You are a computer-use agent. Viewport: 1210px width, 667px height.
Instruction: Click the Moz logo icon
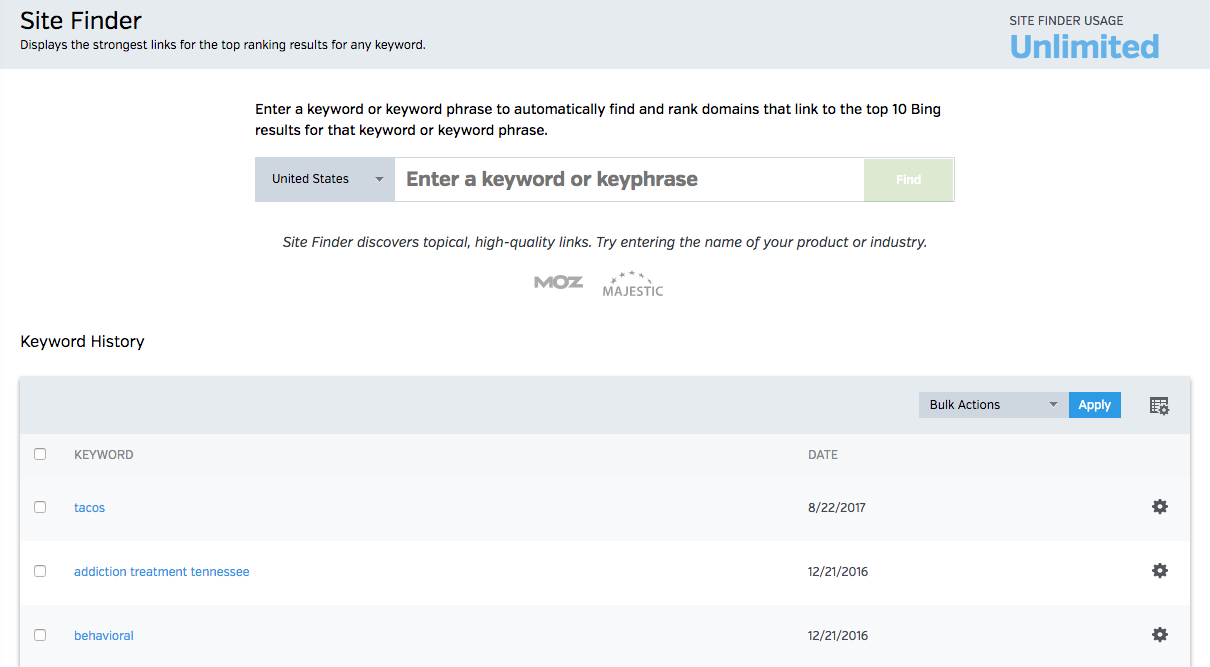click(x=558, y=282)
